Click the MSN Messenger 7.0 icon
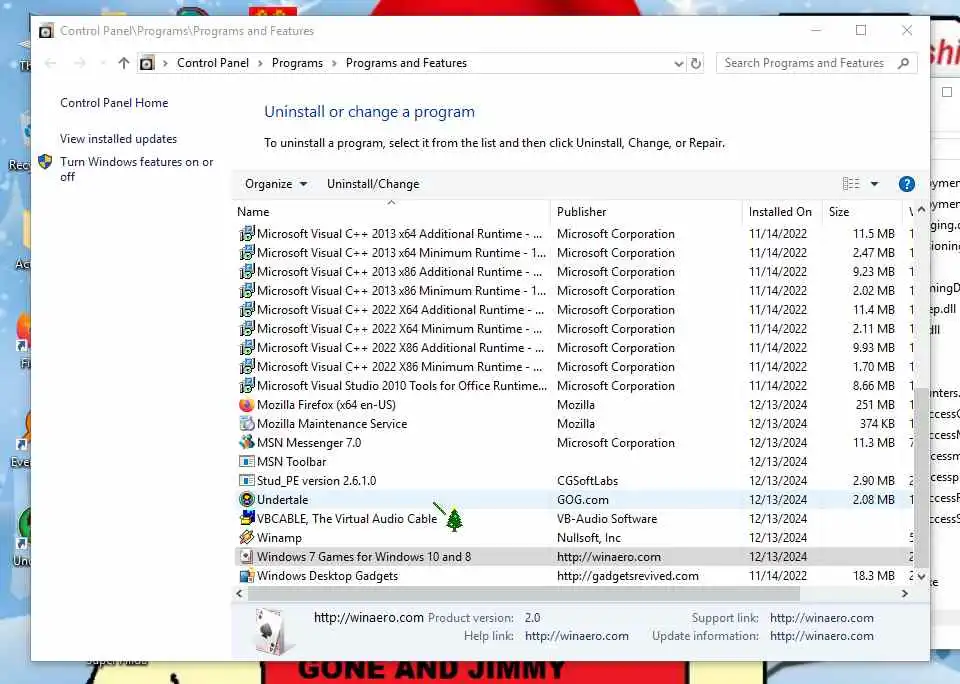 pos(247,443)
